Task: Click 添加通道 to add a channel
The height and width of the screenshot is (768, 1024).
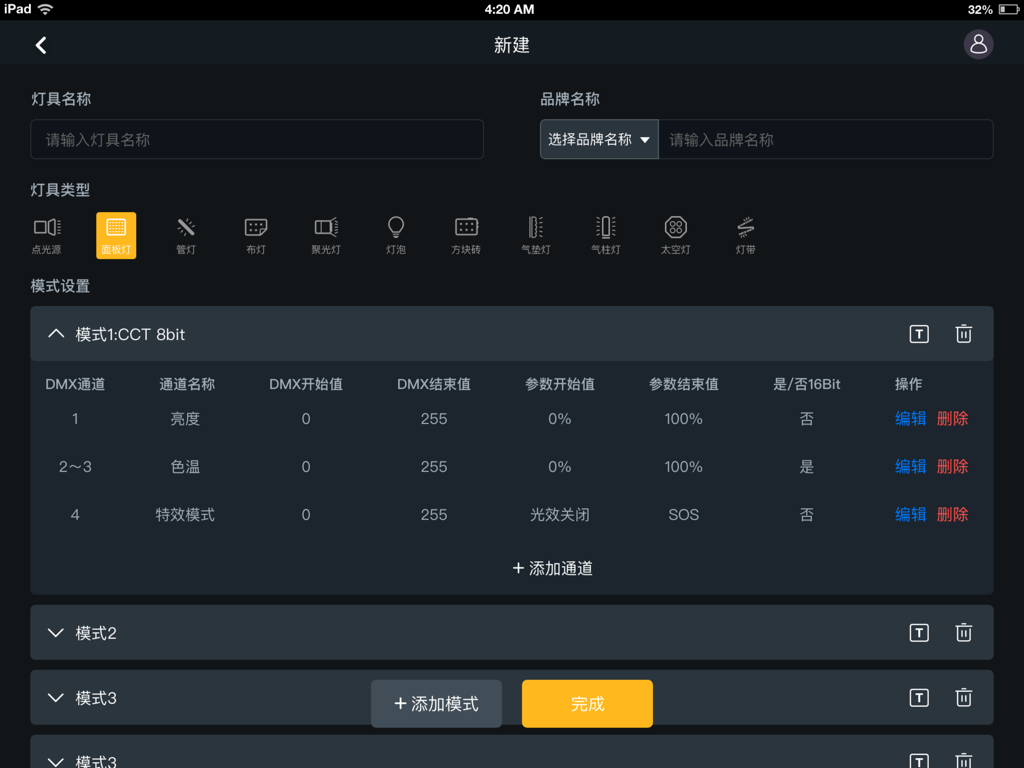Action: point(551,568)
